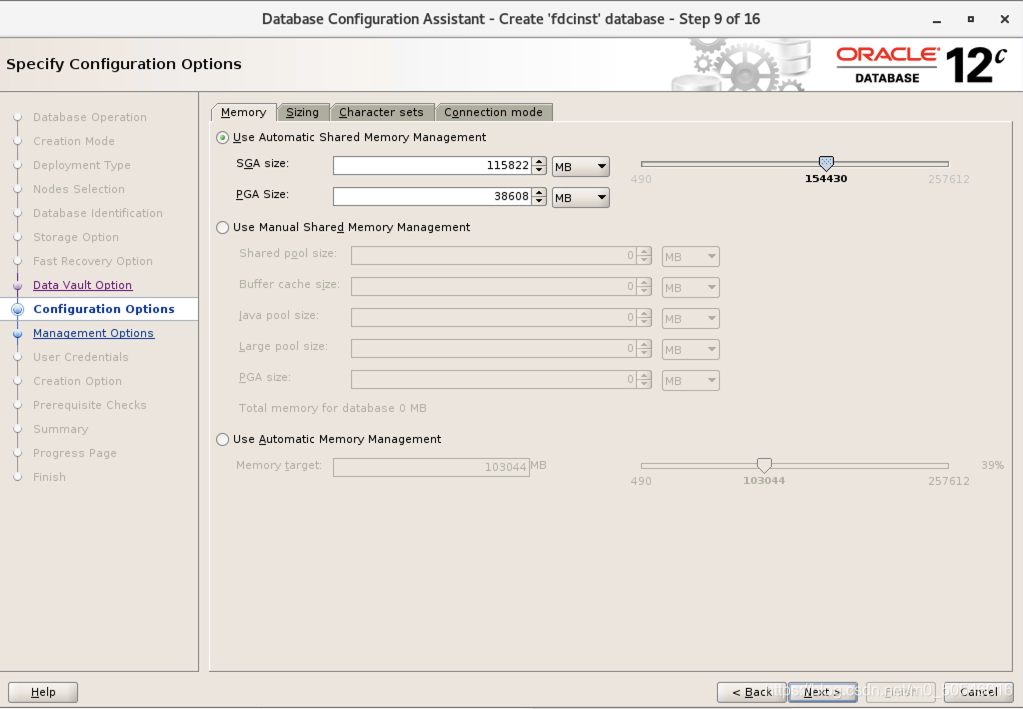This screenshot has height=709, width=1023.
Task: Click the 39% memory percentage label
Action: click(x=992, y=465)
